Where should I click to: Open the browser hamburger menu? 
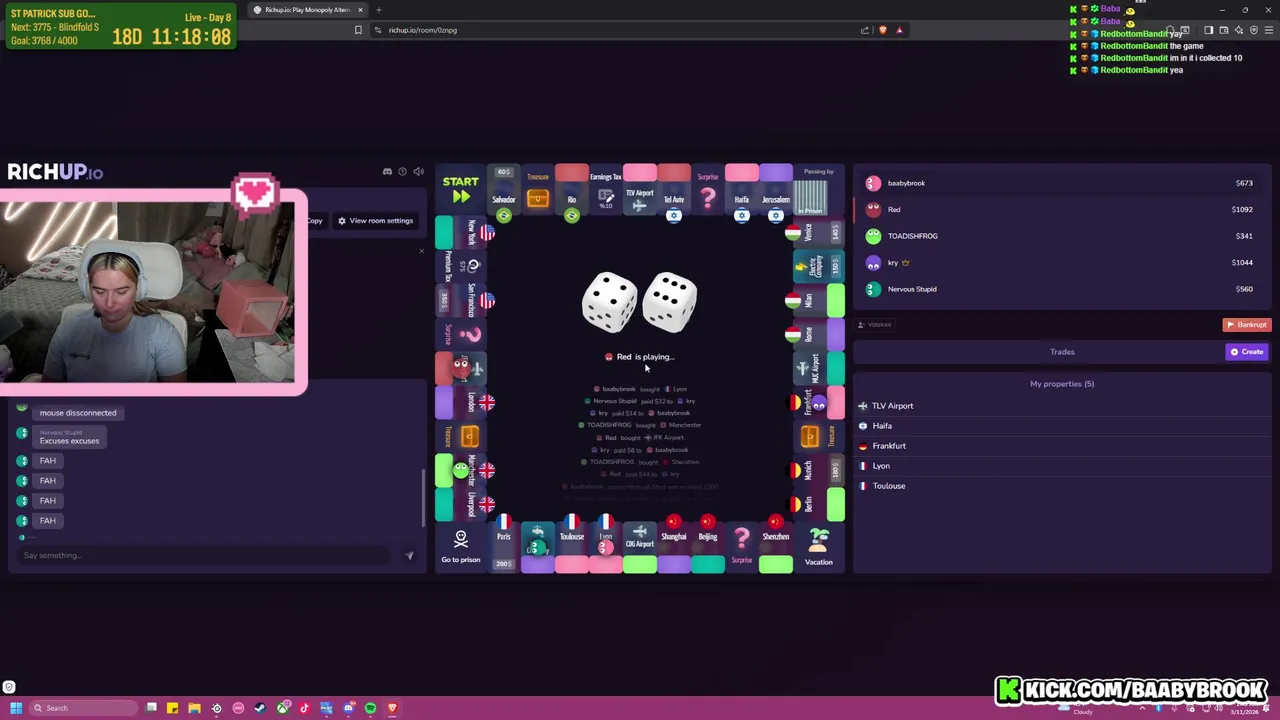pos(1269,30)
